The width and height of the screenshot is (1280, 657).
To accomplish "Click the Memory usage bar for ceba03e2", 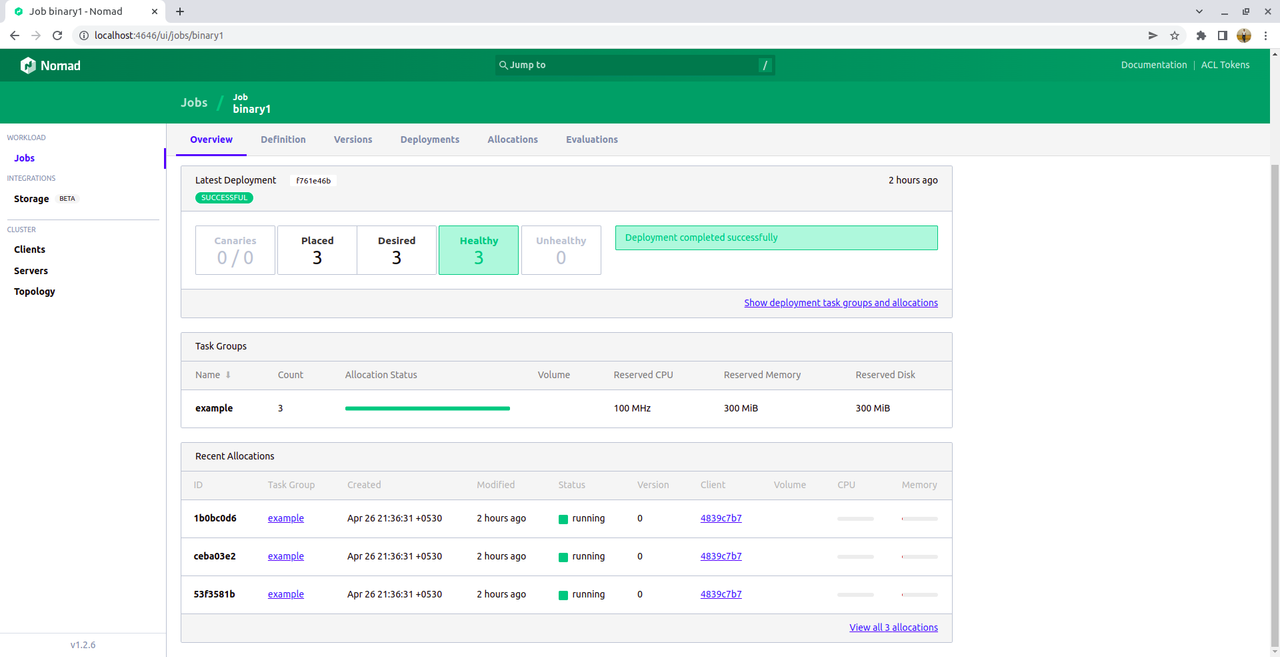I will pos(919,557).
